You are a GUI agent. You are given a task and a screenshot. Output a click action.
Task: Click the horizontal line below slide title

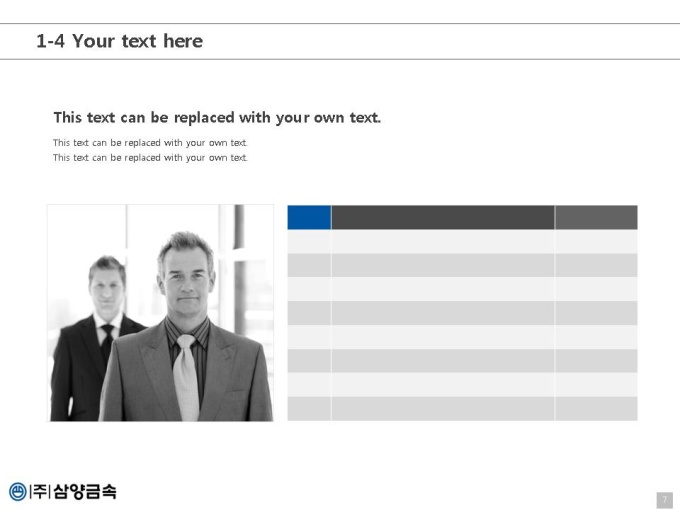point(340,59)
